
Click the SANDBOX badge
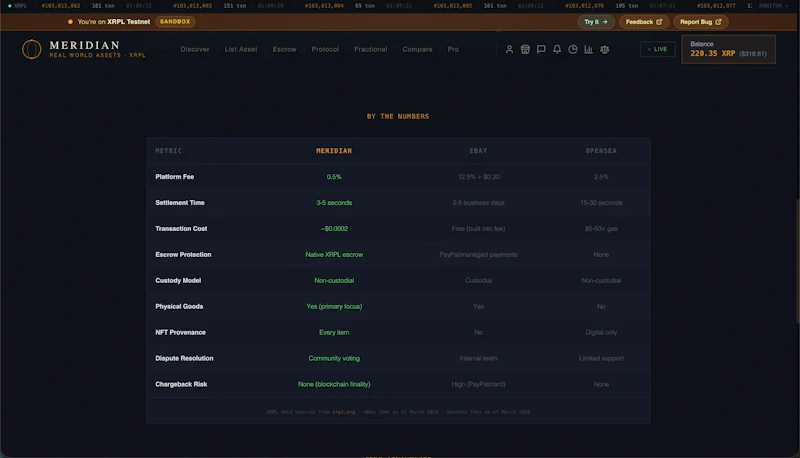(x=175, y=21)
